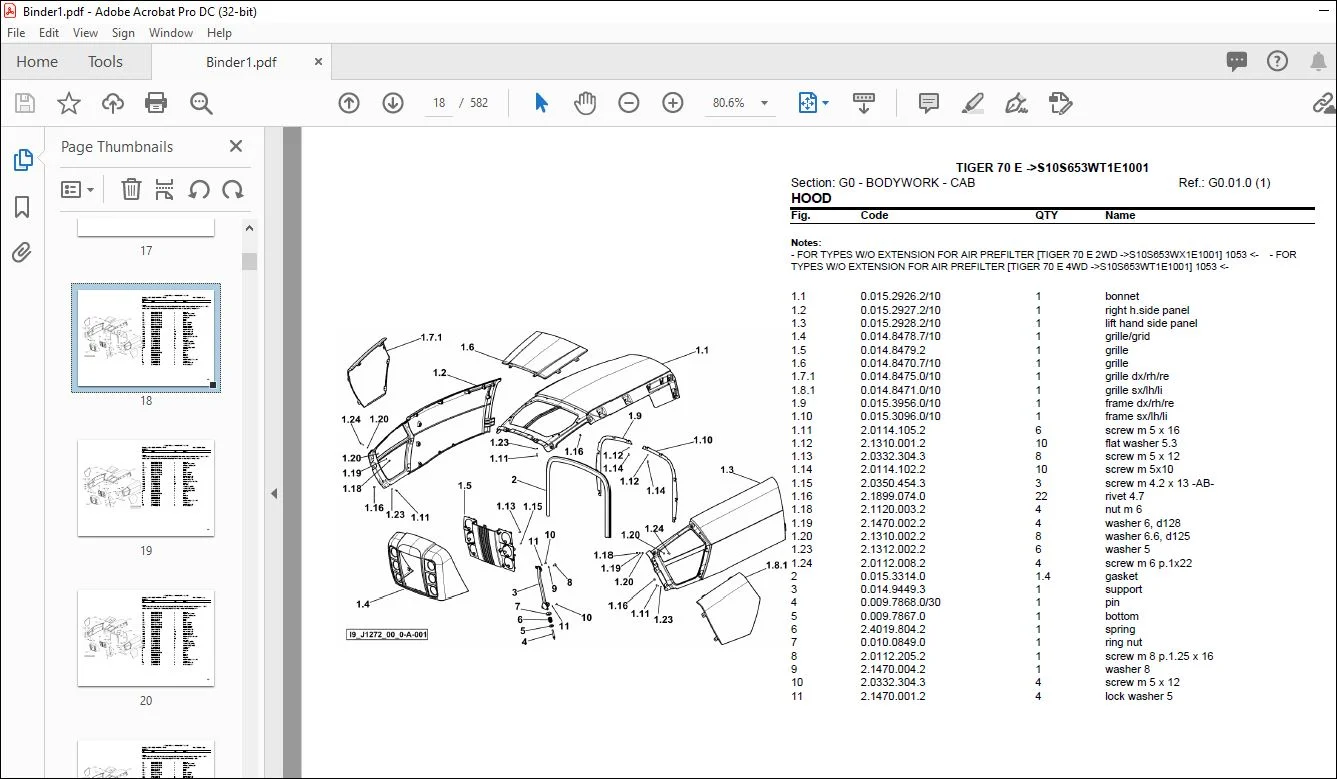
Task: Open the File menu
Action: 16,33
